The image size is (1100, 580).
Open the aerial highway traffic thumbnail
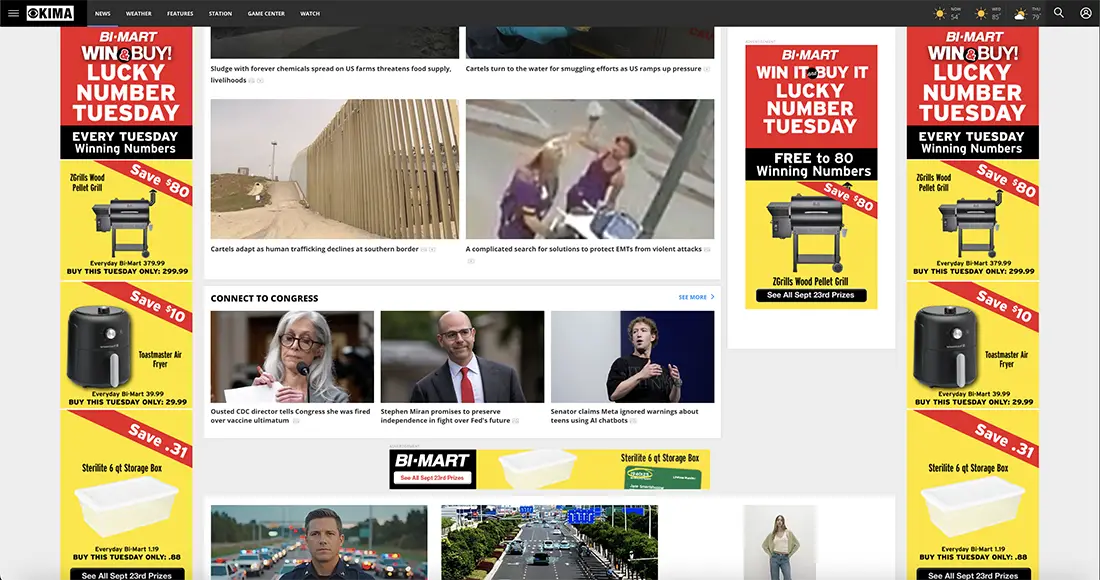[x=549, y=542]
